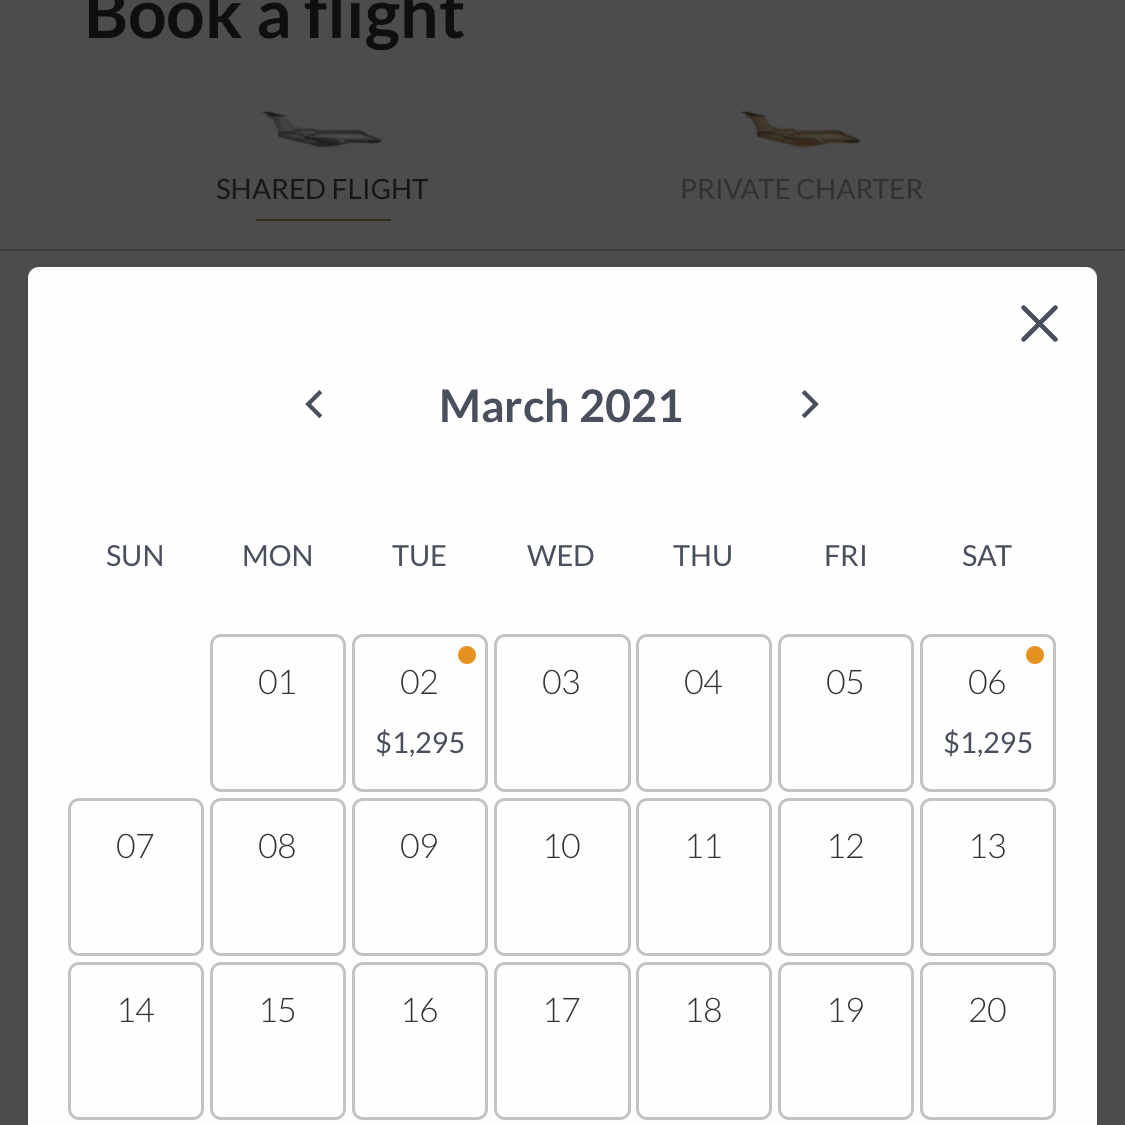Go to the previous month
Viewport: 1125px width, 1125px height.
point(313,404)
